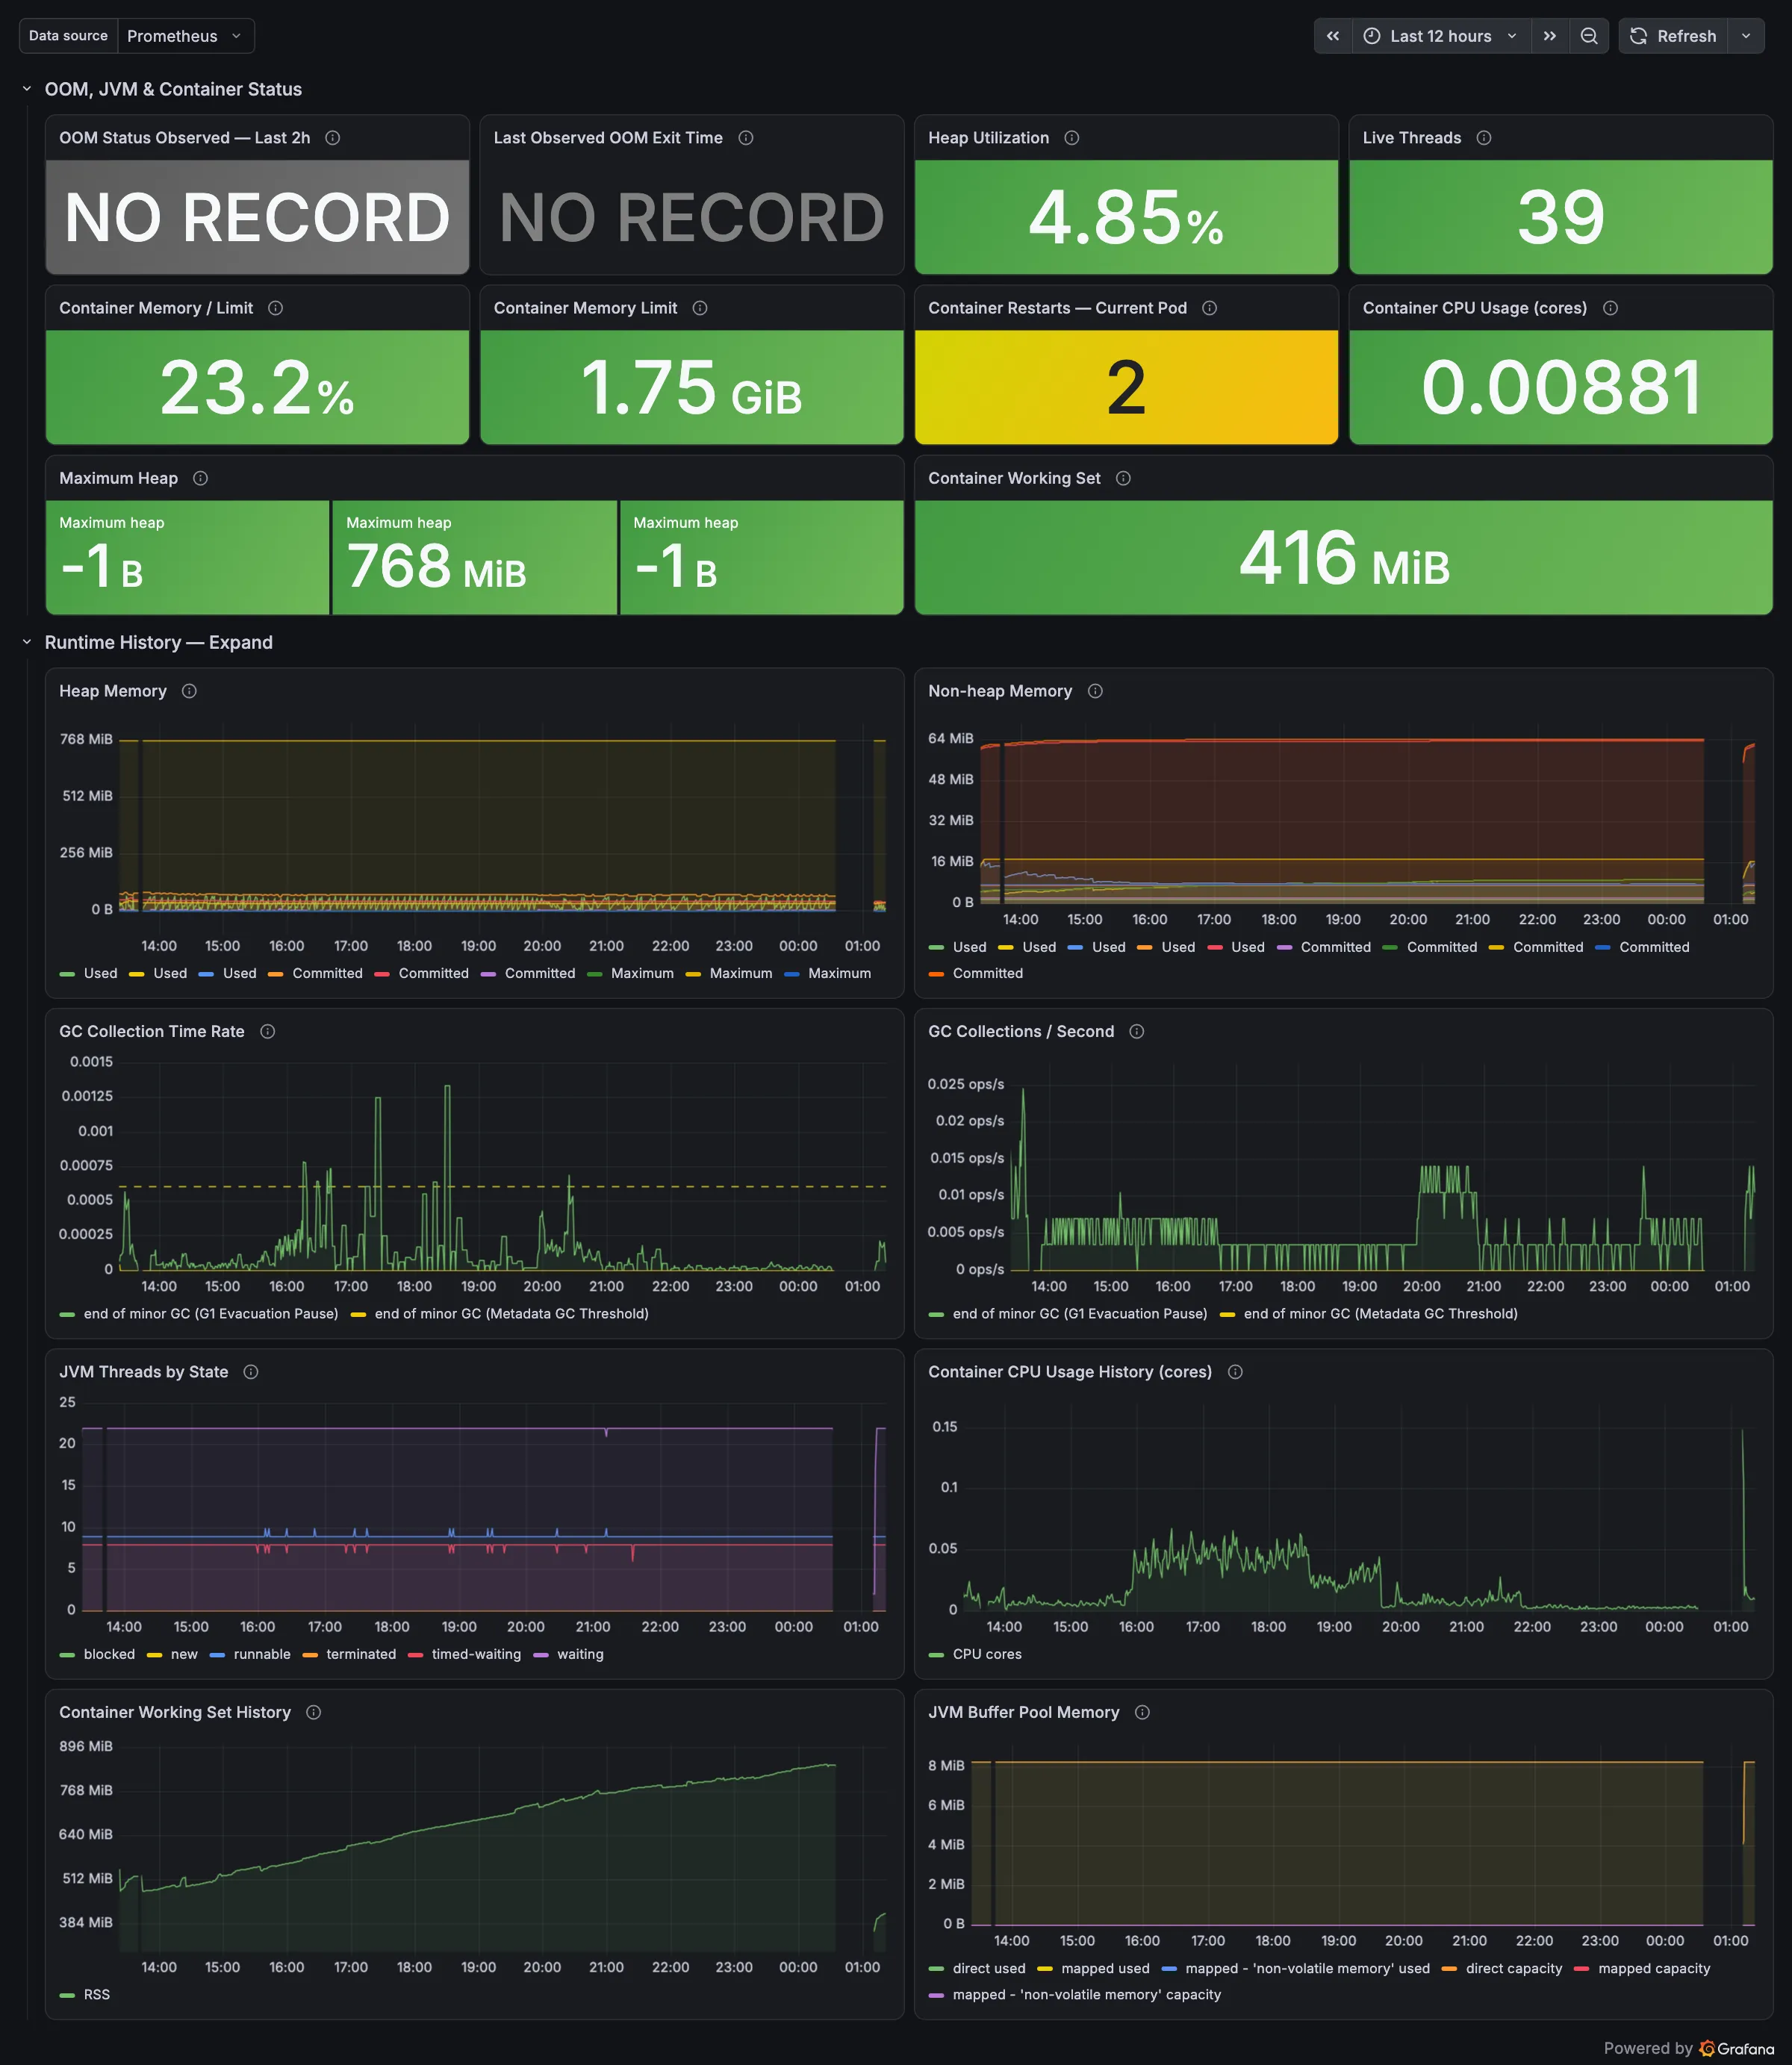Open Container CPU Usage History panel title
Viewport: 1792px width, 2065px height.
(x=1070, y=1372)
